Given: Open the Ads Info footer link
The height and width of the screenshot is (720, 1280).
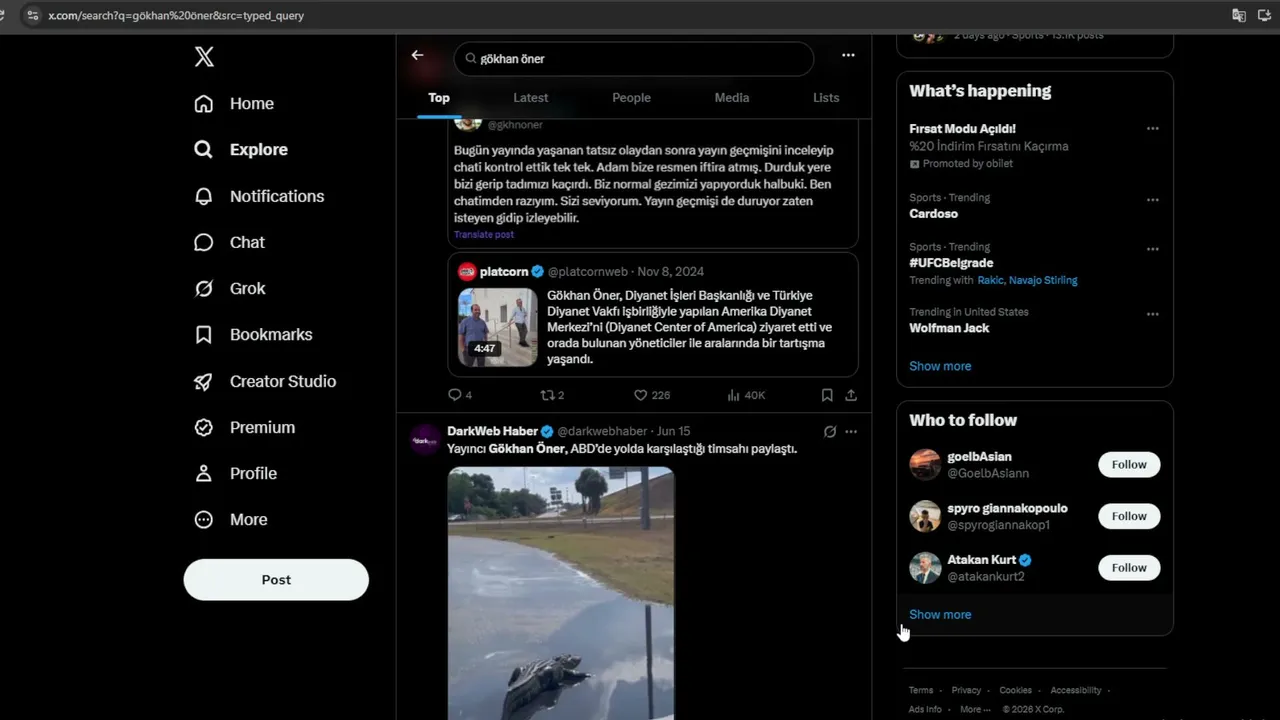Looking at the screenshot, I should click(926, 710).
